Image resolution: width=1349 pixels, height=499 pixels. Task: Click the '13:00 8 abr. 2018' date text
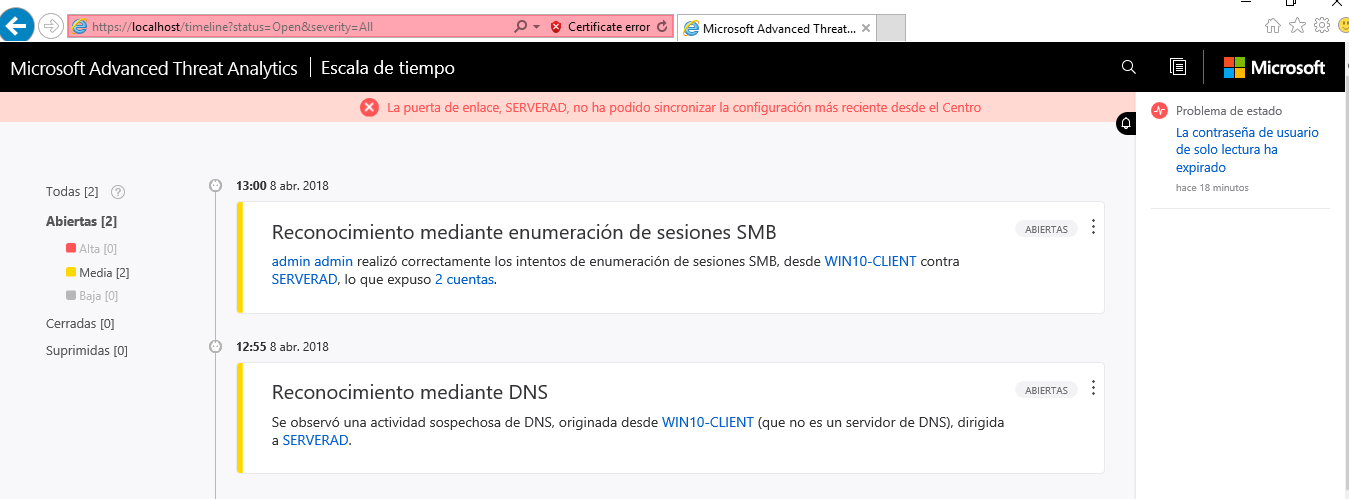point(282,185)
